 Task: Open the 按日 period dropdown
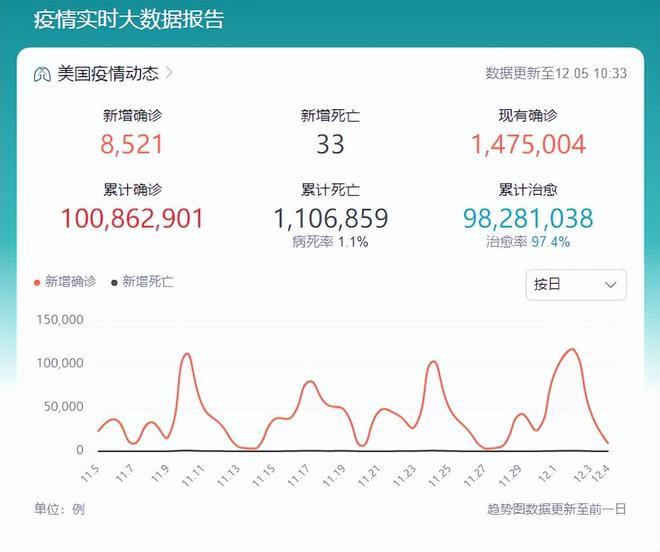tap(576, 285)
